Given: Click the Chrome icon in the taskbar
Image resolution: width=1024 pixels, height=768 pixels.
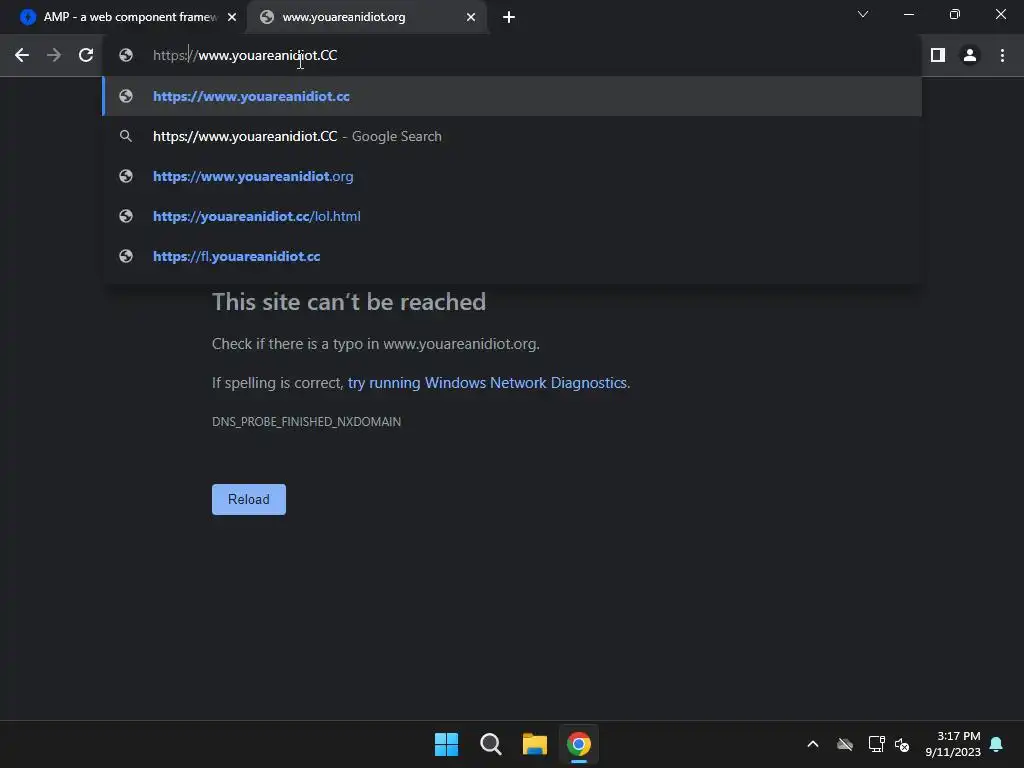Looking at the screenshot, I should (579, 744).
